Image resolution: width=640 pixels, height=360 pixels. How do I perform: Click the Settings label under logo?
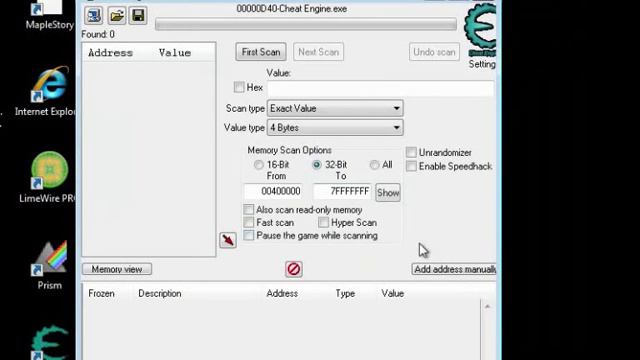pyautogui.click(x=482, y=64)
